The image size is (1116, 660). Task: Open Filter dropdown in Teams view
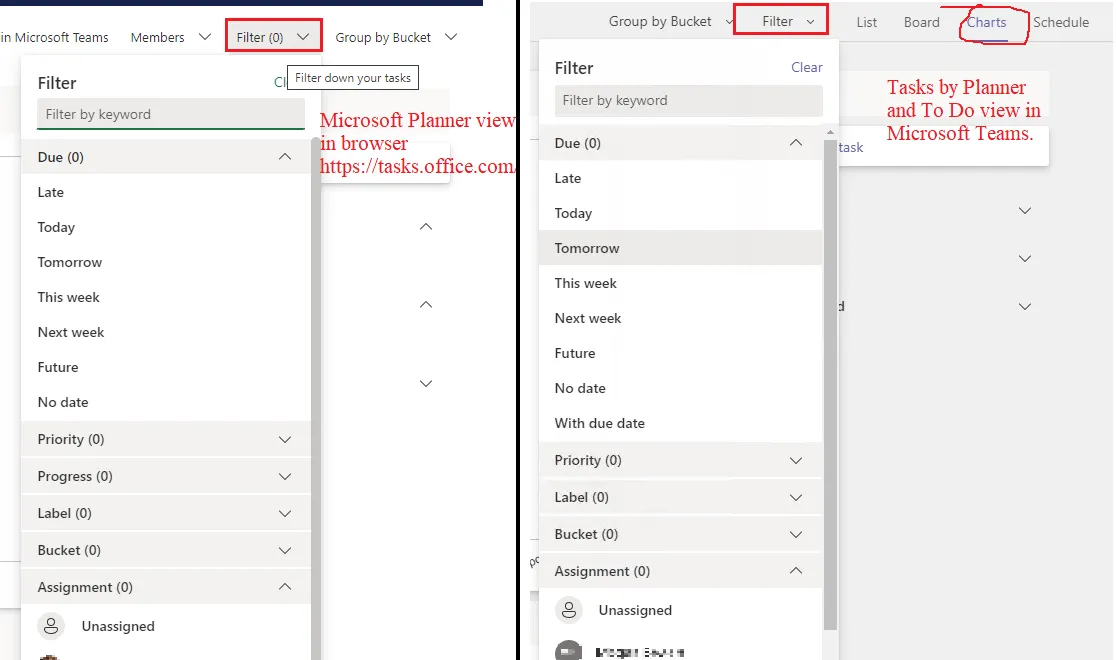click(x=781, y=21)
